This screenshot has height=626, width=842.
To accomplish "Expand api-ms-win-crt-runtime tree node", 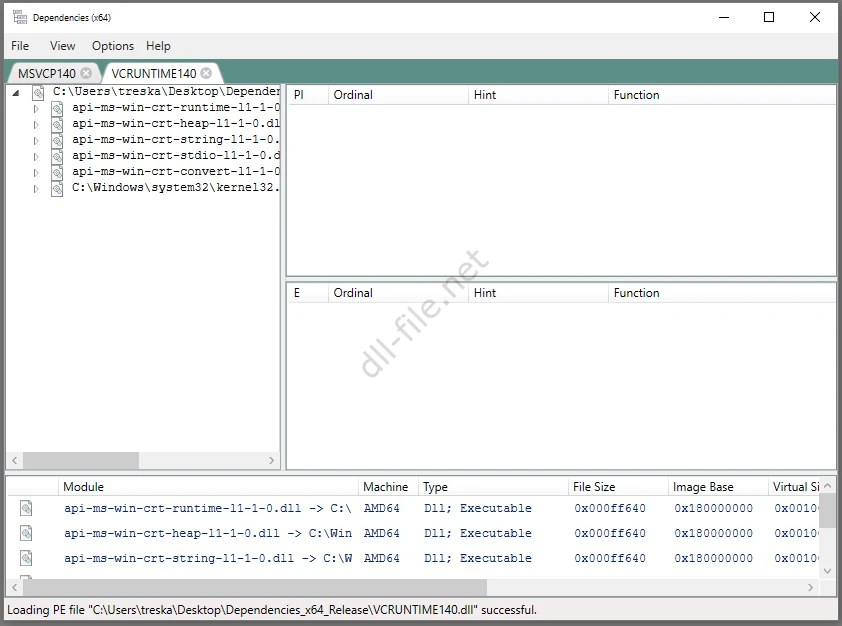I will tap(36, 109).
